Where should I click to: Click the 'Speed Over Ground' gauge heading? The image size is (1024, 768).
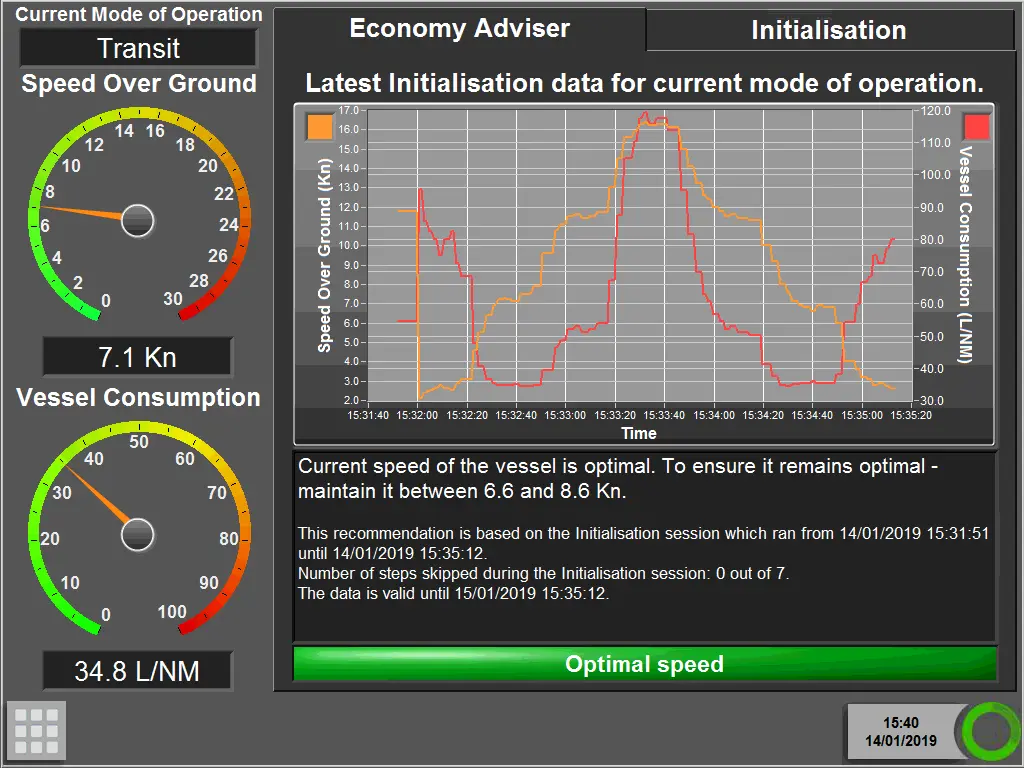[x=138, y=84]
